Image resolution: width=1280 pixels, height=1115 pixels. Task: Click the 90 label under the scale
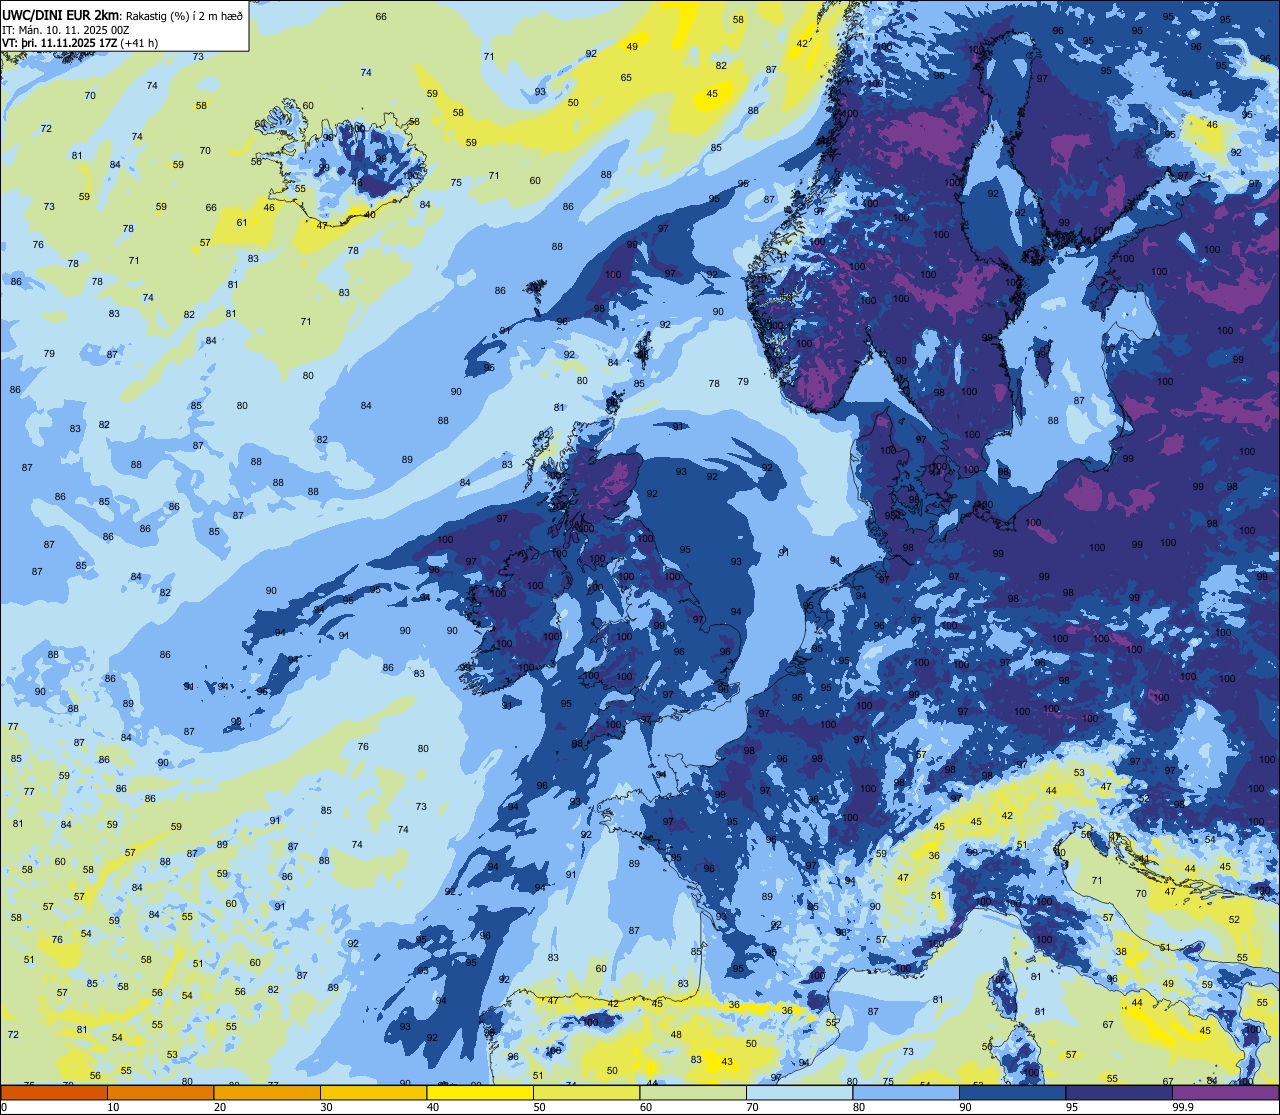(x=965, y=1107)
